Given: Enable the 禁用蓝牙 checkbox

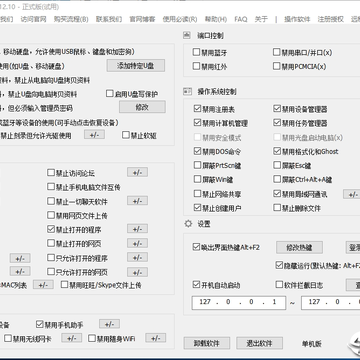Looking at the screenshot, I should (x=197, y=52).
